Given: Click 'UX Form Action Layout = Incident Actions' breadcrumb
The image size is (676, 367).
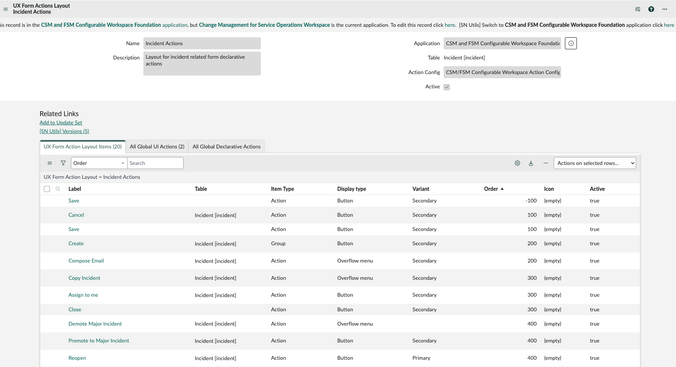Looking at the screenshot, I should click(x=91, y=177).
